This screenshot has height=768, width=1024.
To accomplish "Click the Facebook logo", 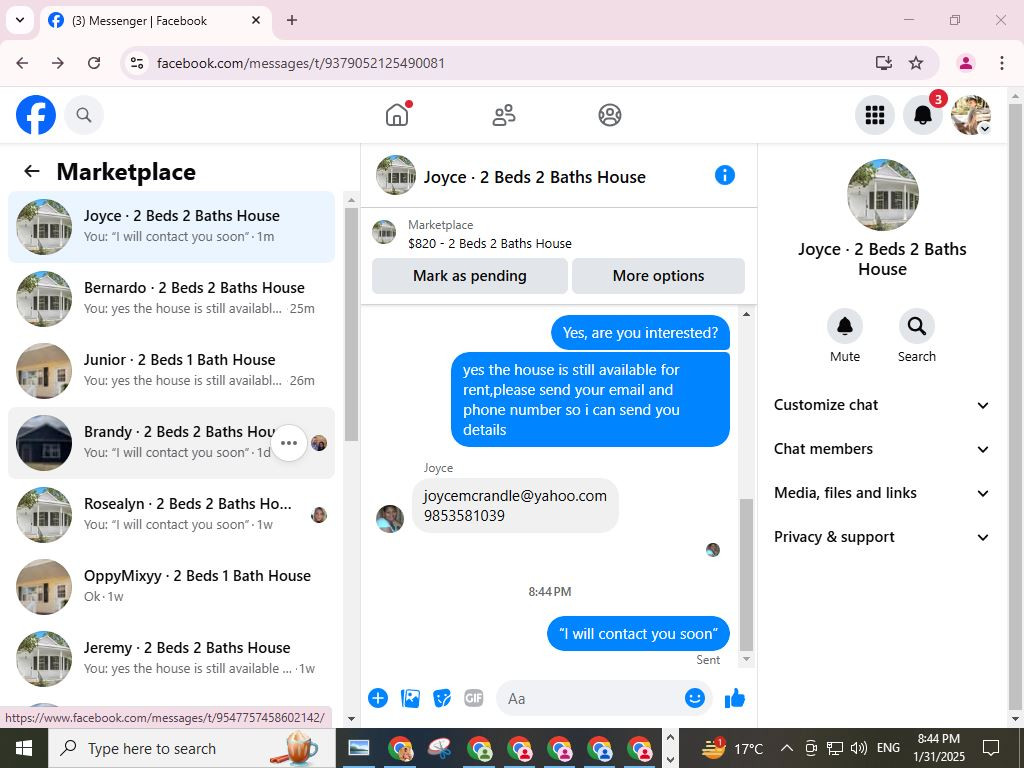I will click(x=36, y=115).
